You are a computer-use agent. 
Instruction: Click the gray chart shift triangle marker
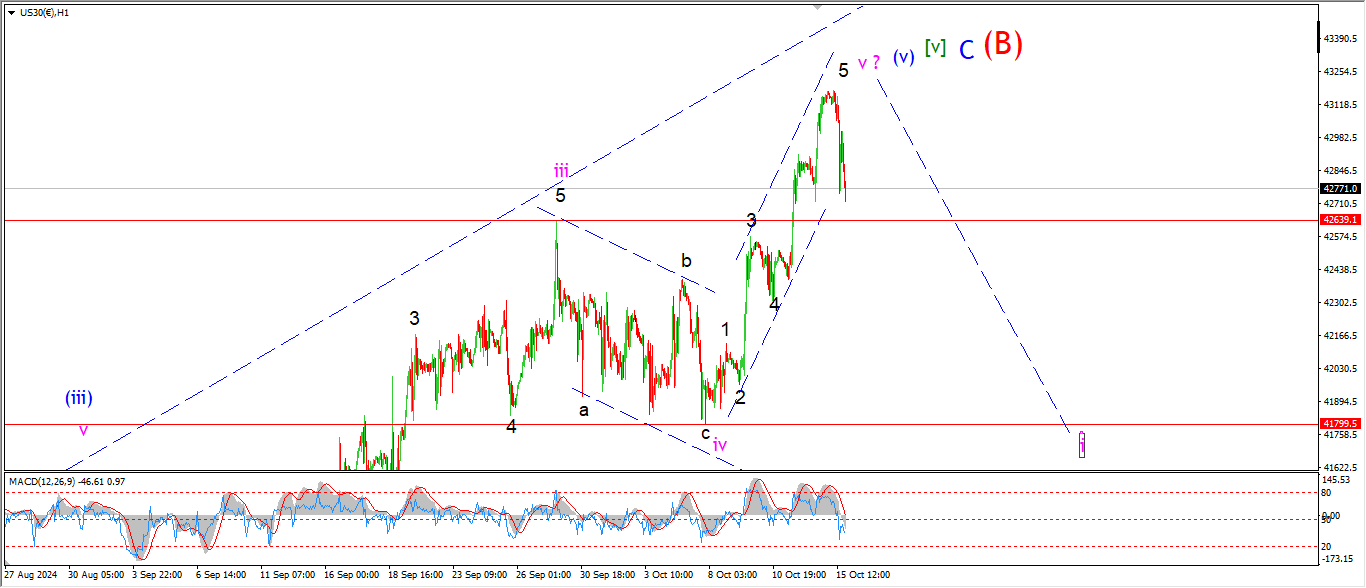tap(819, 6)
